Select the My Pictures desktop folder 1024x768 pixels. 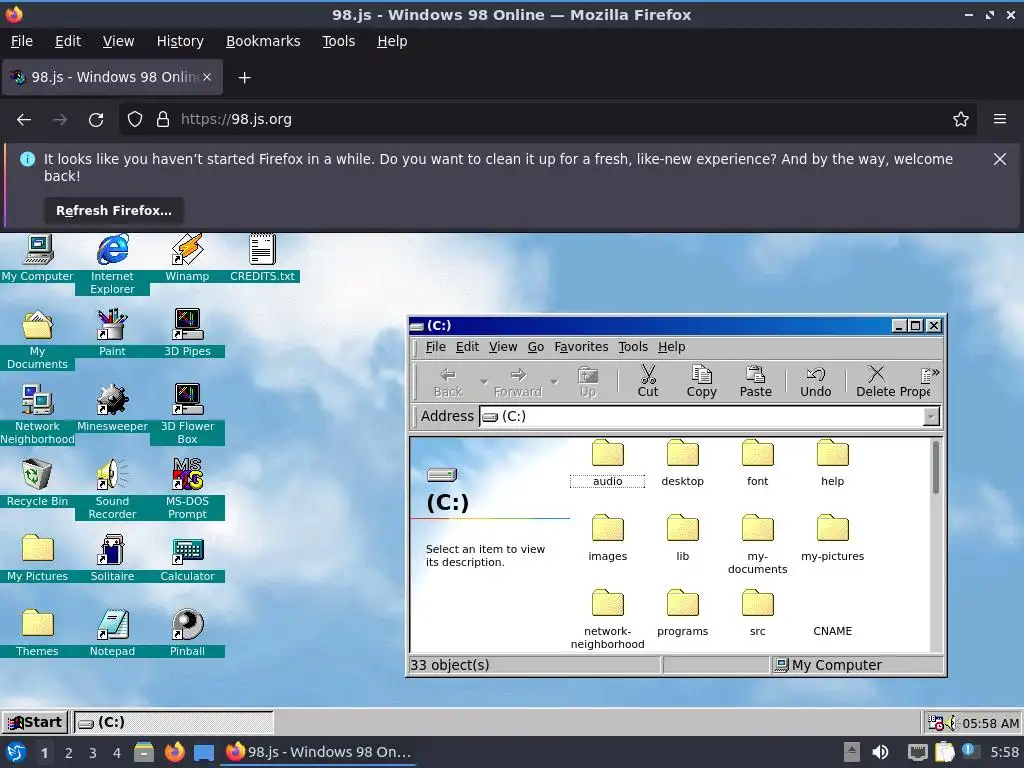pos(37,558)
